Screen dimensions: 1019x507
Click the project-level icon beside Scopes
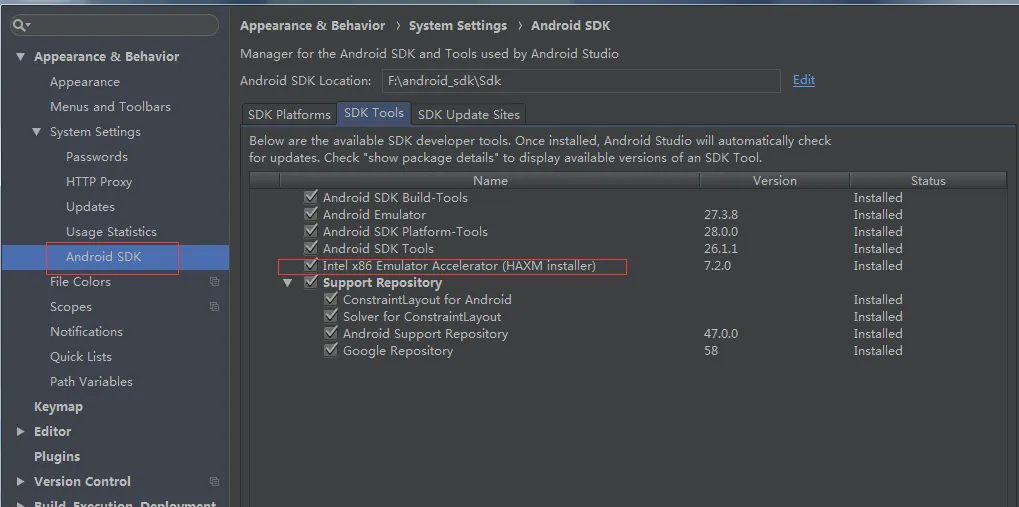[x=214, y=307]
